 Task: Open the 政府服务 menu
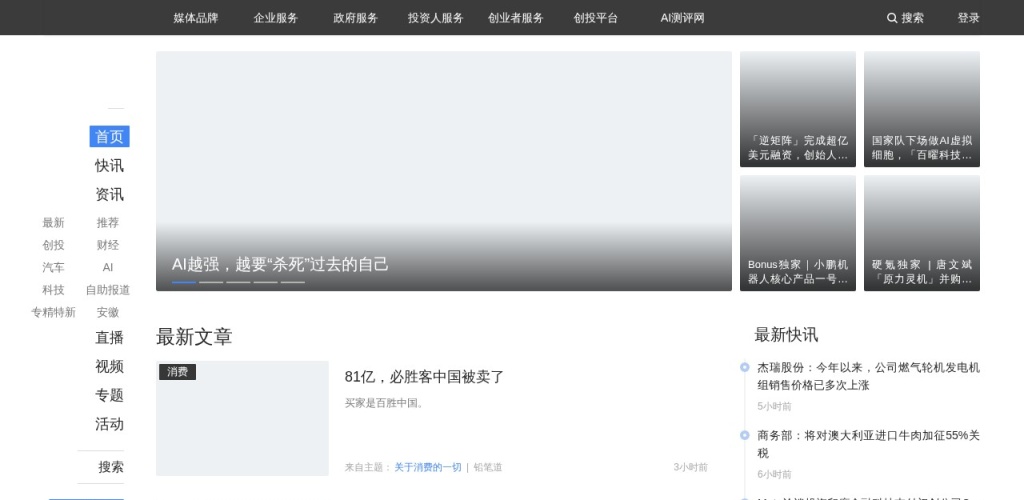[355, 18]
